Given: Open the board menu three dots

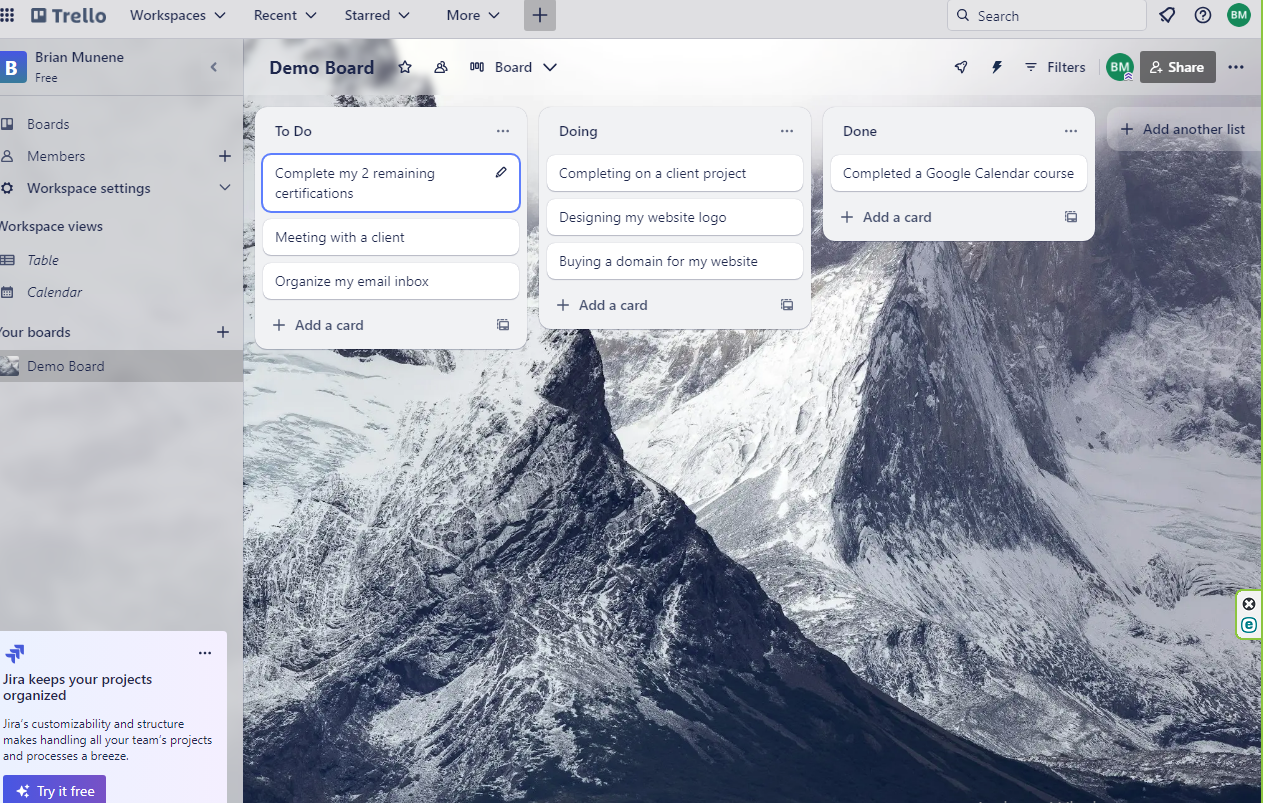Looking at the screenshot, I should tap(1236, 67).
